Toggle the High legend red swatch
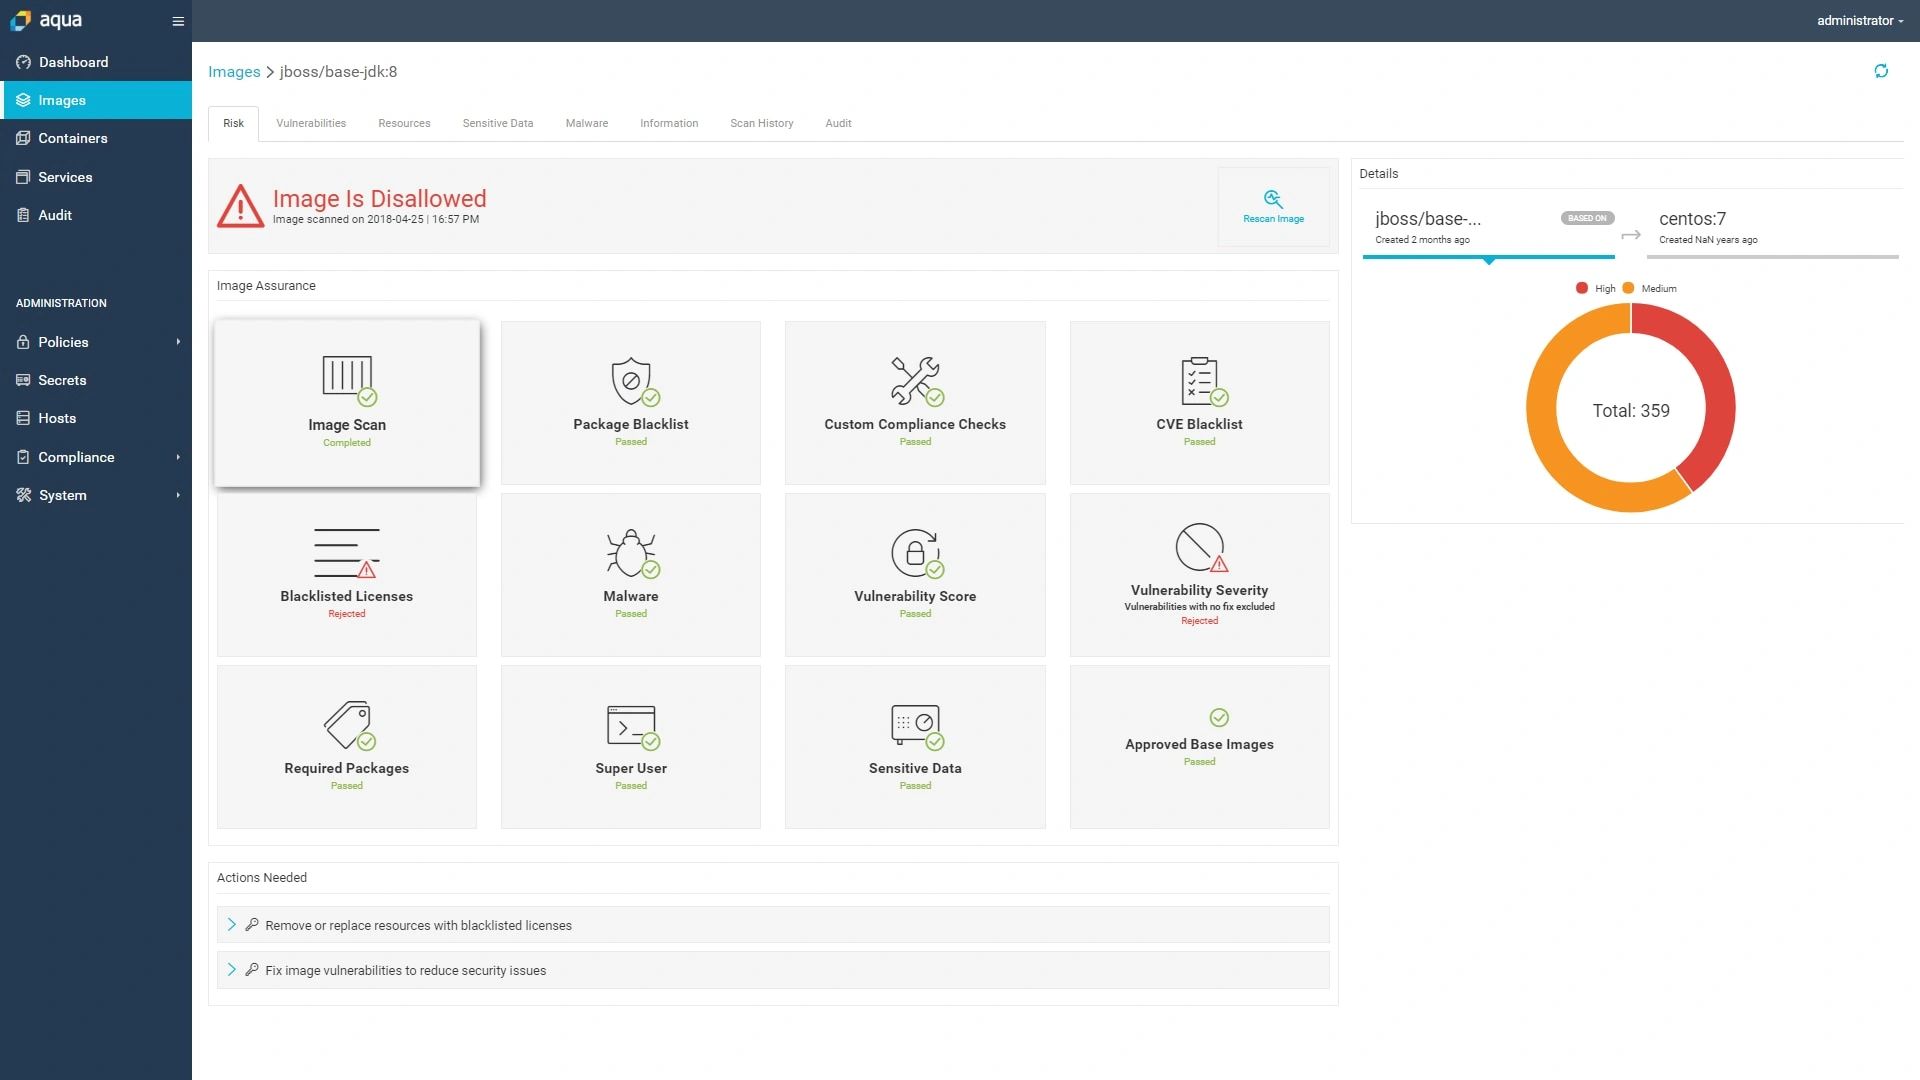Image resolution: width=1920 pixels, height=1080 pixels. (1582, 288)
